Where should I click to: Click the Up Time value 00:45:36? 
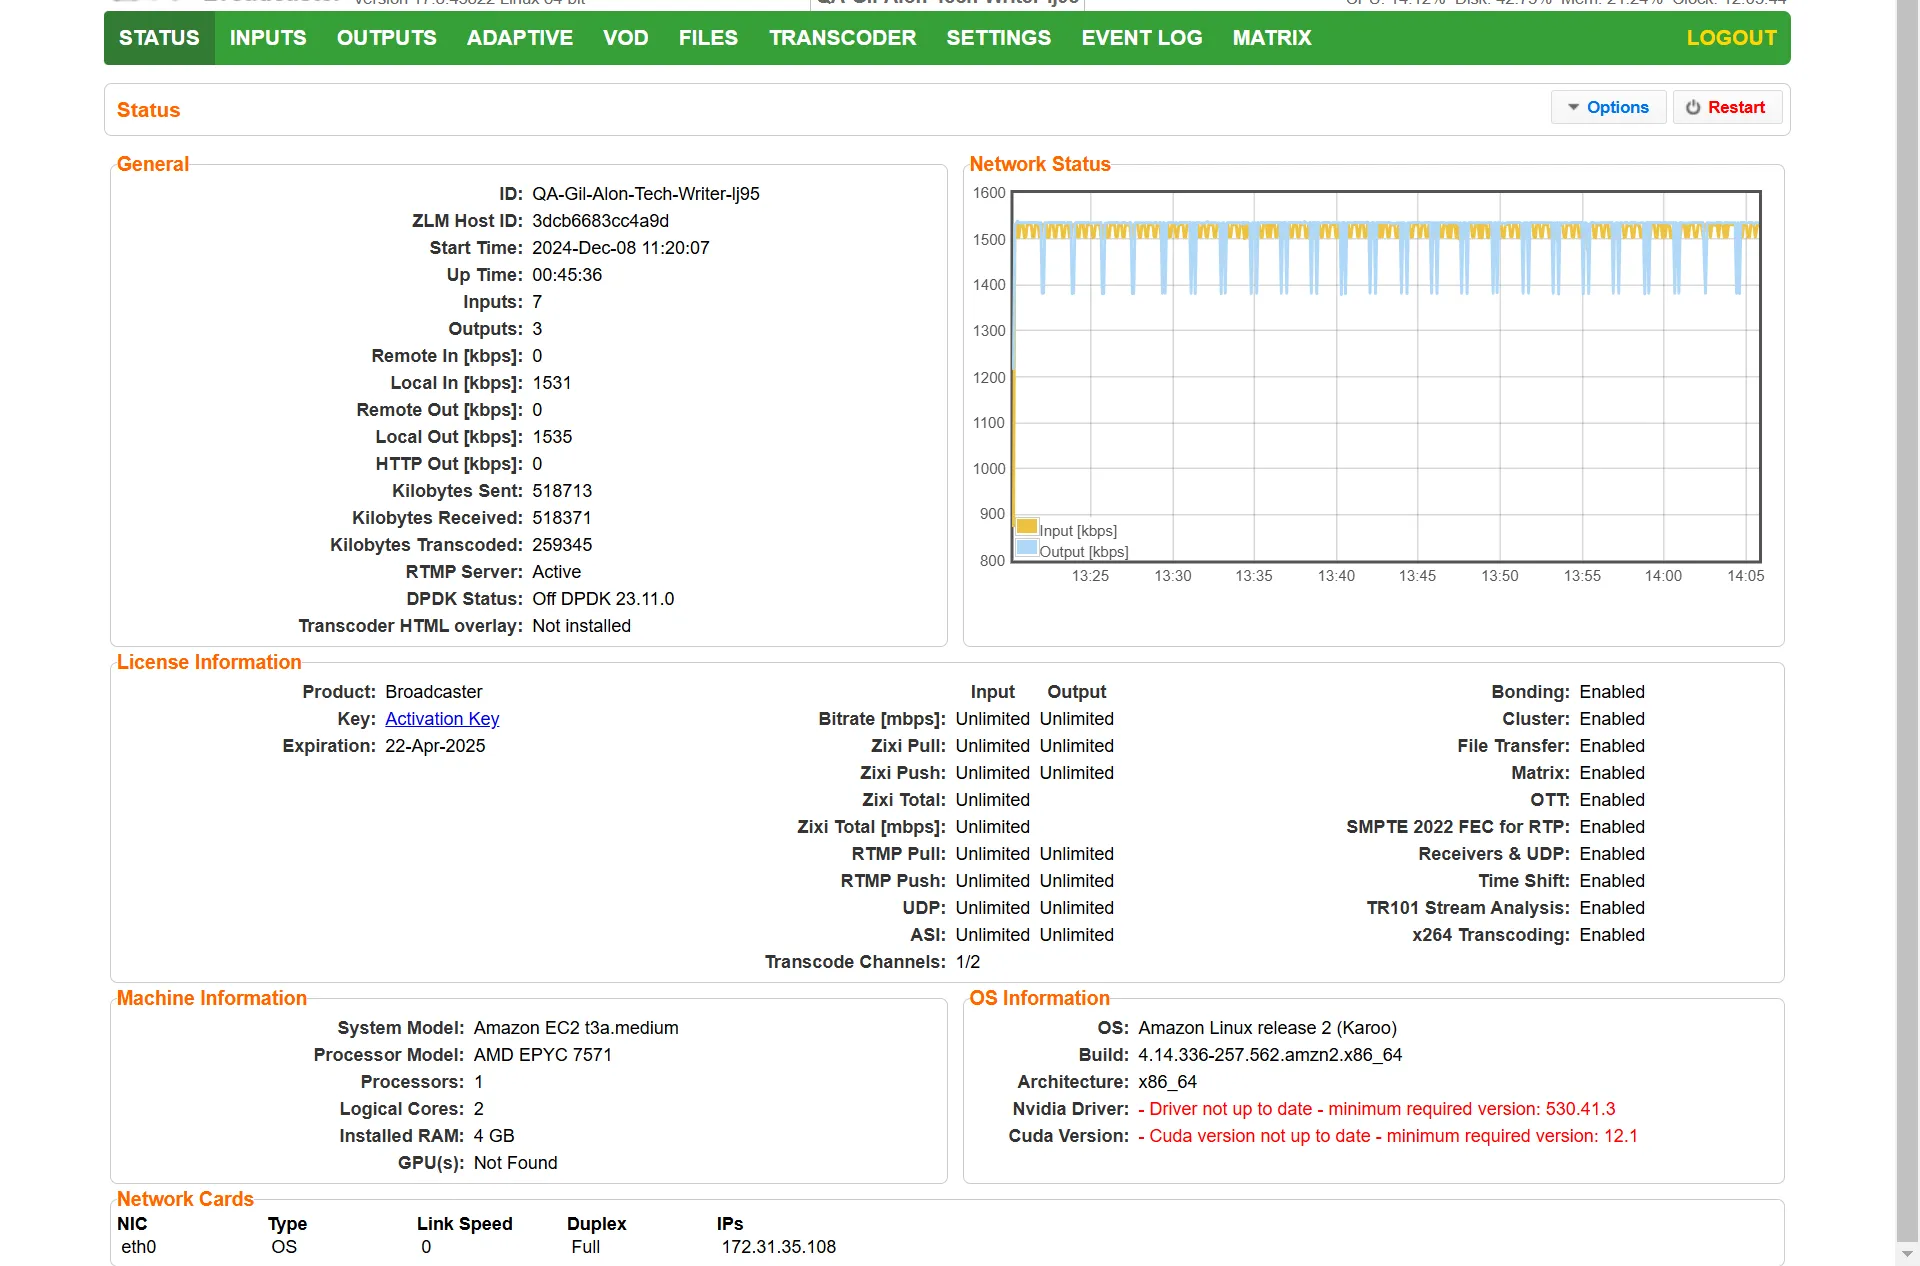point(567,275)
